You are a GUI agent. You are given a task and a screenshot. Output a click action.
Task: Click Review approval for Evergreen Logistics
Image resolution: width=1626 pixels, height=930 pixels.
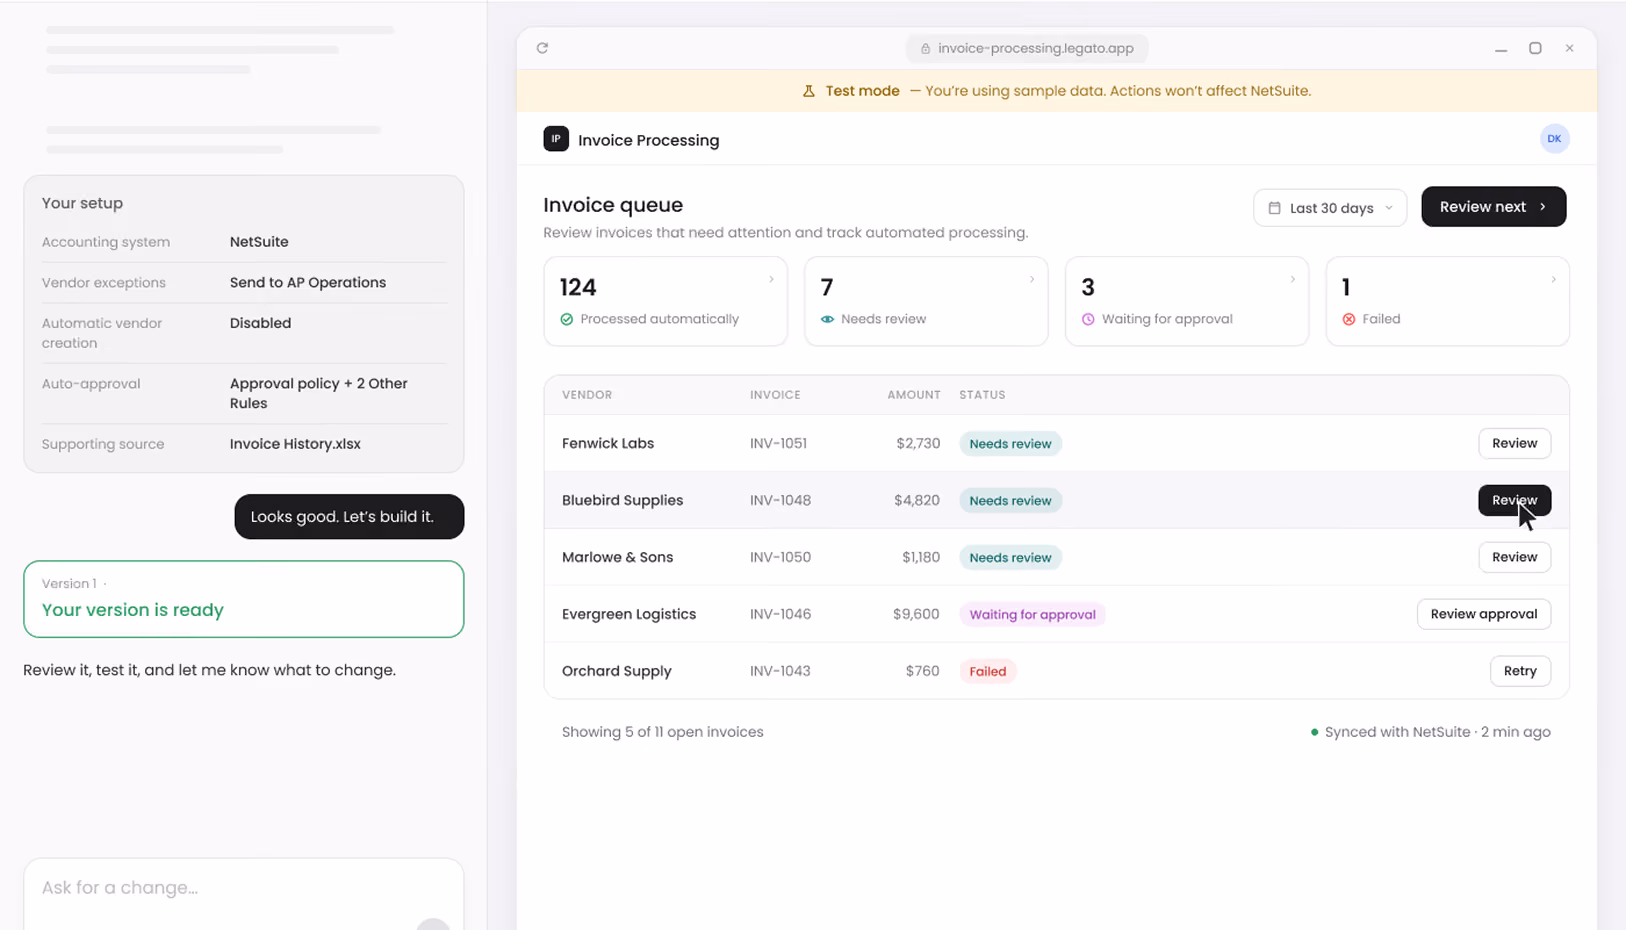tap(1483, 614)
